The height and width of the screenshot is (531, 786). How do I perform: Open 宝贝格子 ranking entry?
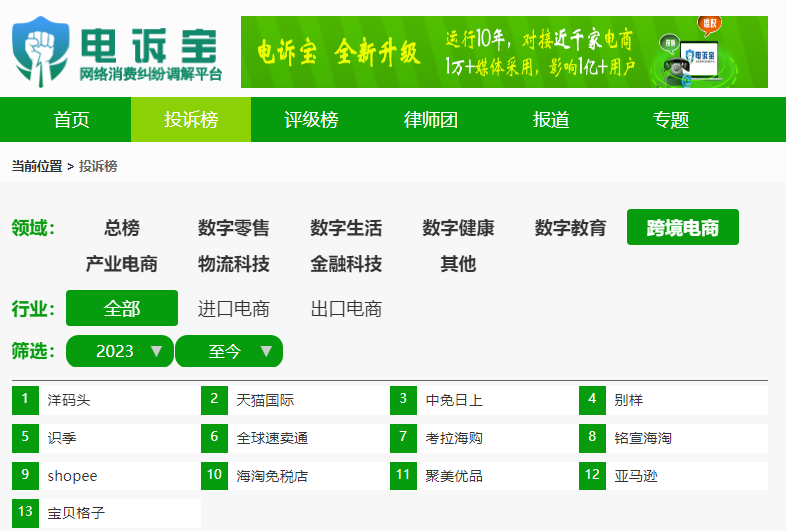pyautogui.click(x=76, y=513)
